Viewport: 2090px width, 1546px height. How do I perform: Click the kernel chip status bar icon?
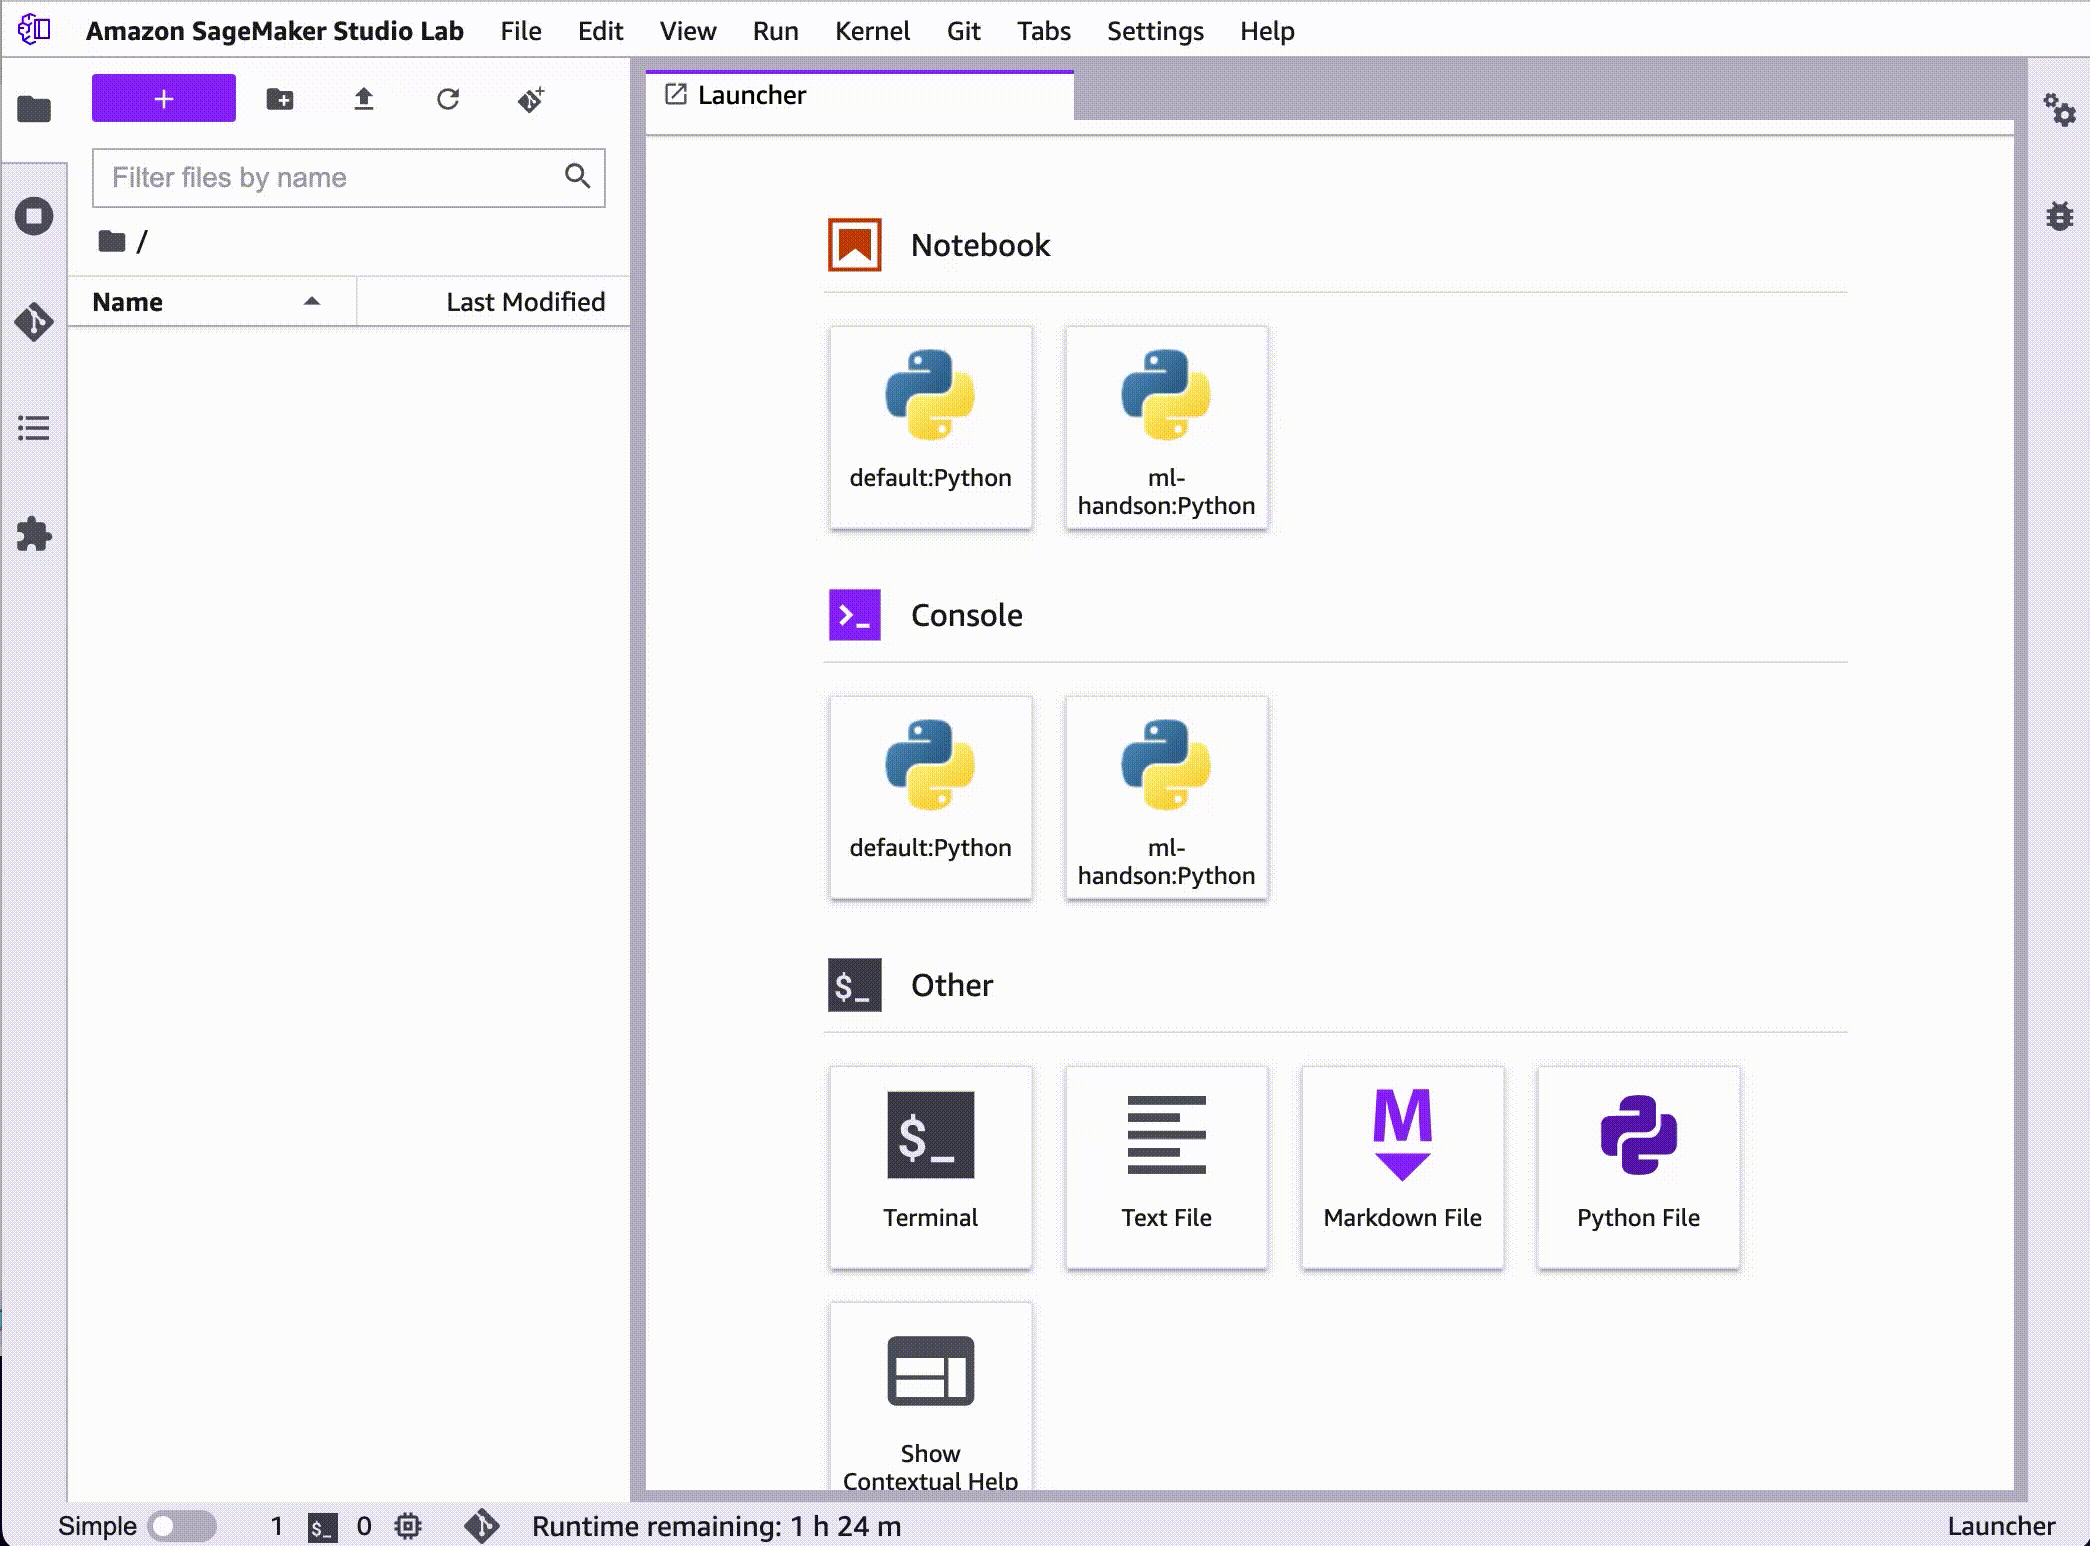(x=408, y=1526)
